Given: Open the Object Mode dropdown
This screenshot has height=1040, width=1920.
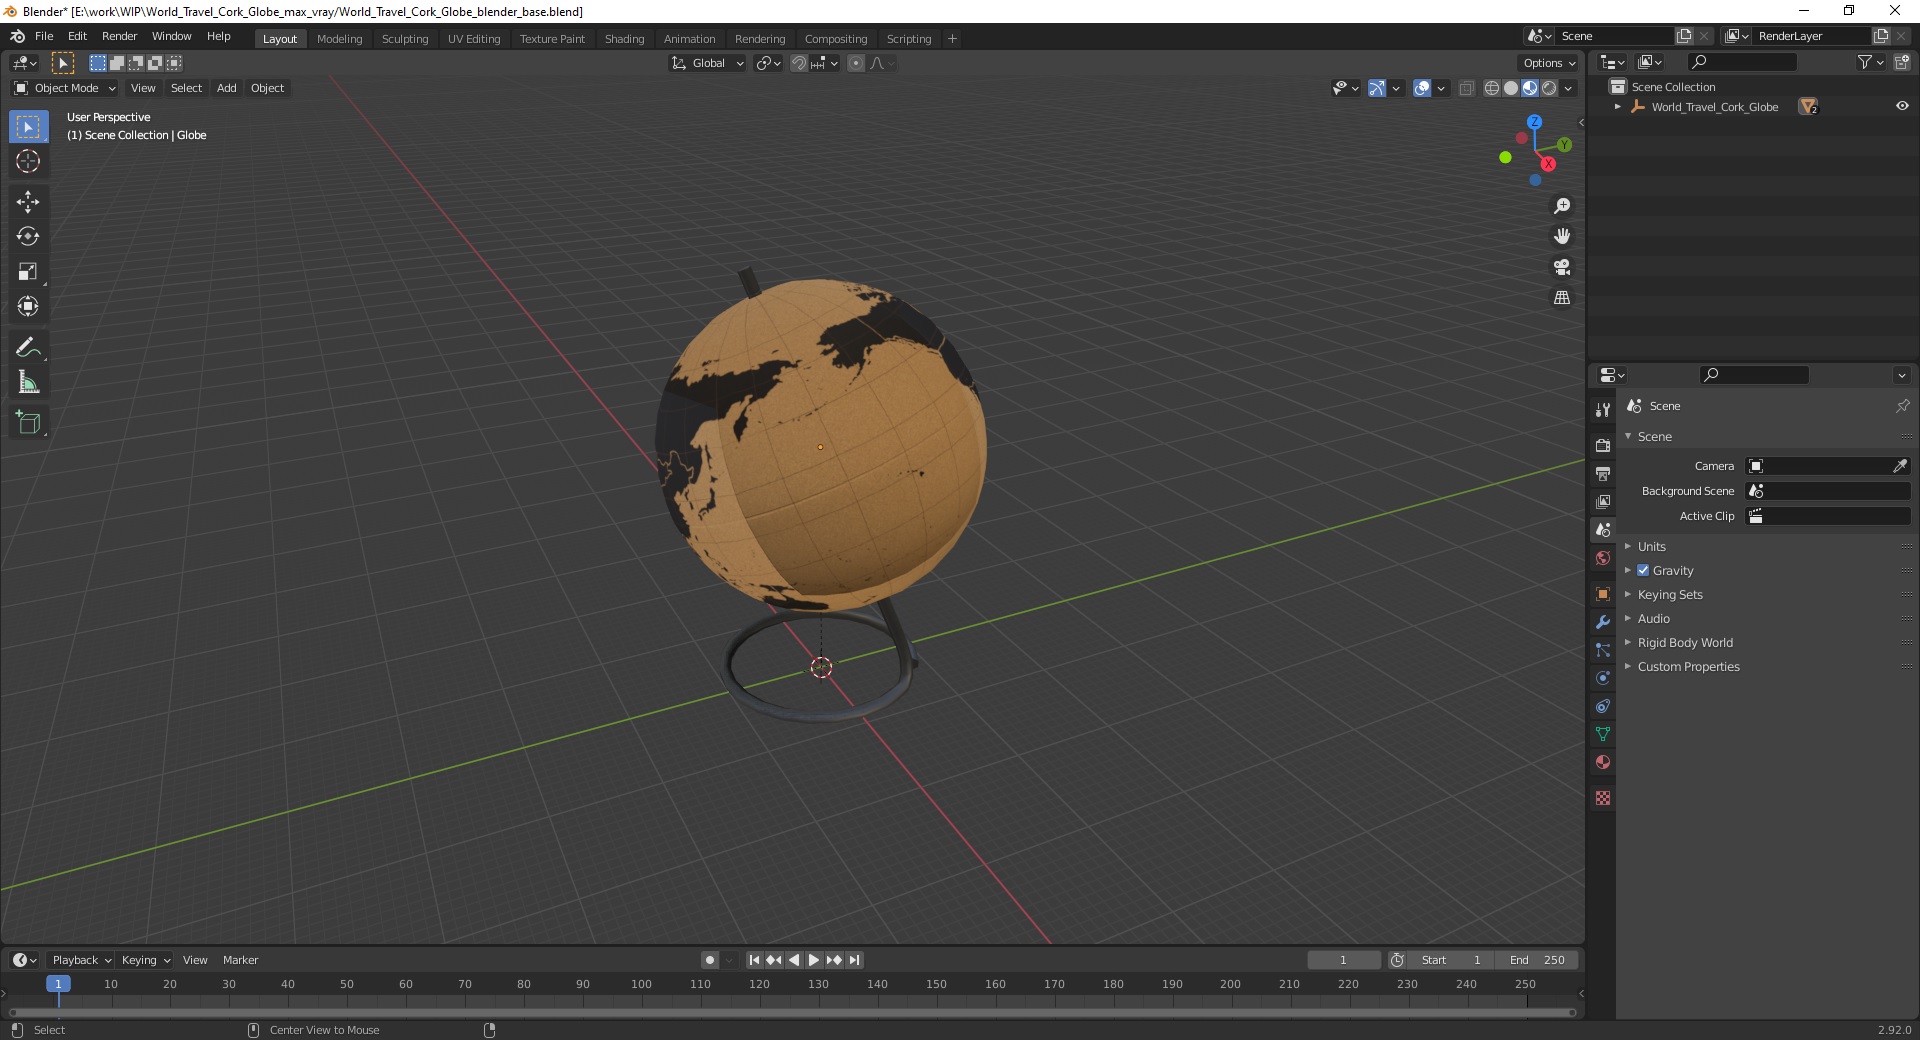Looking at the screenshot, I should click(x=65, y=88).
